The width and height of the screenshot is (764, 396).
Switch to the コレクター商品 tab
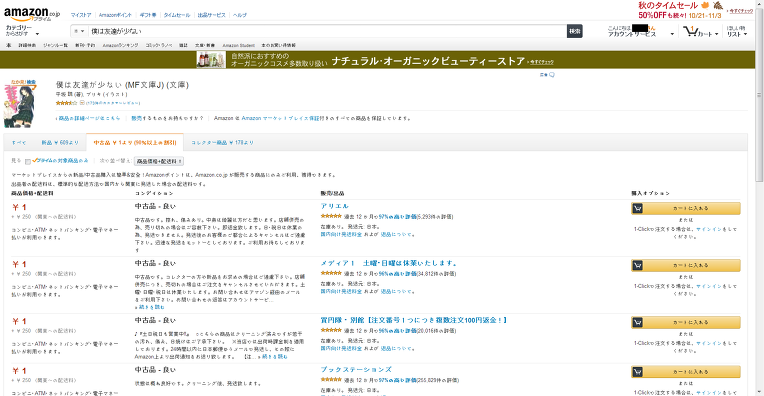[222, 143]
